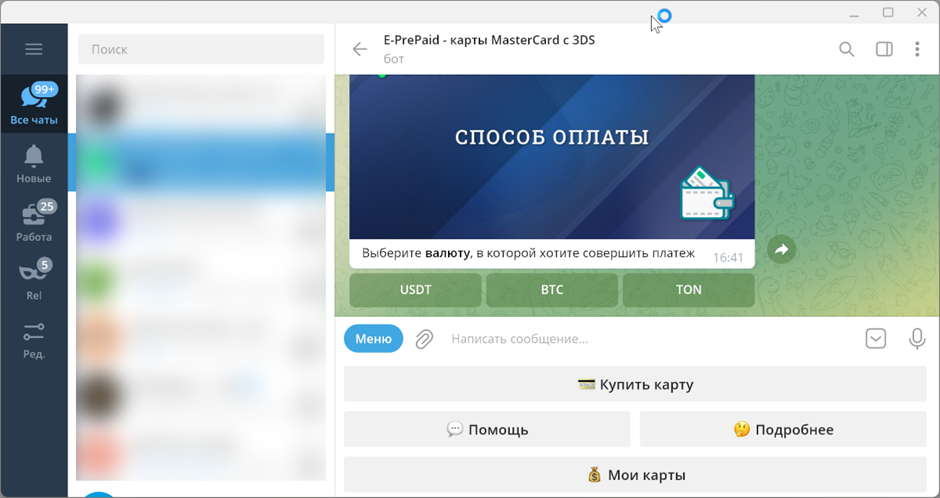Image resolution: width=940 pixels, height=498 pixels.
Task: Hide the bot keyboard toggle icon
Action: tap(876, 339)
